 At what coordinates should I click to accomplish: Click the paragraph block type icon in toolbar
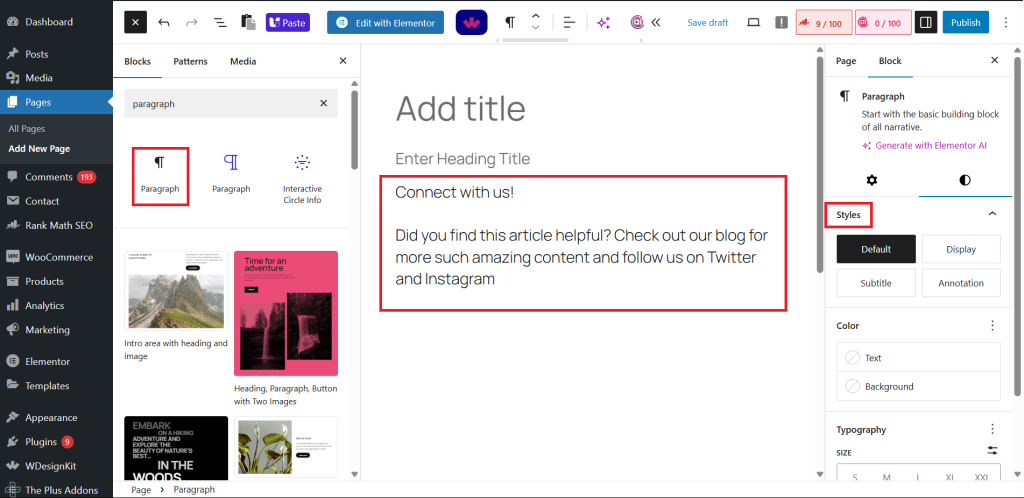point(510,22)
